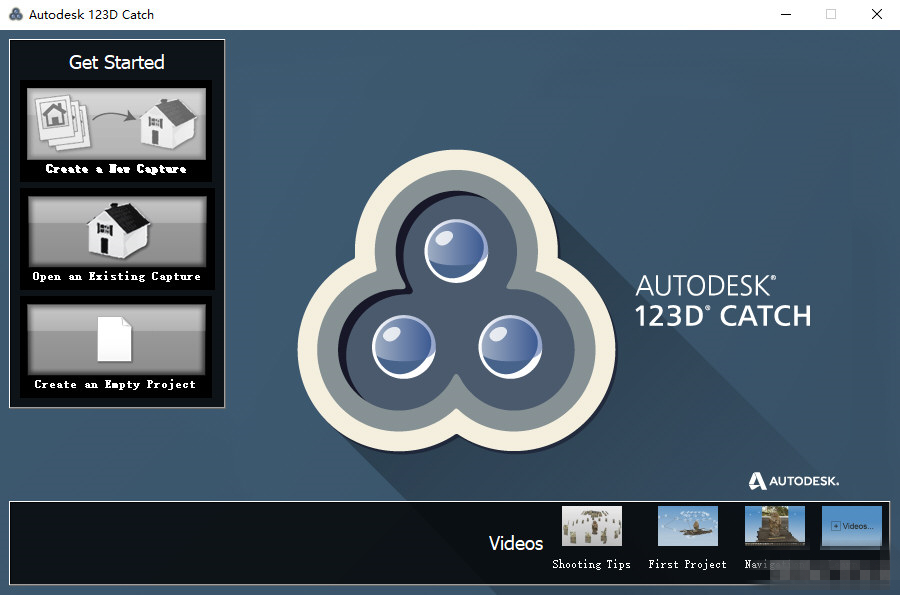This screenshot has height=595, width=900.
Task: Click the First Project caption text
Action: [x=688, y=565]
